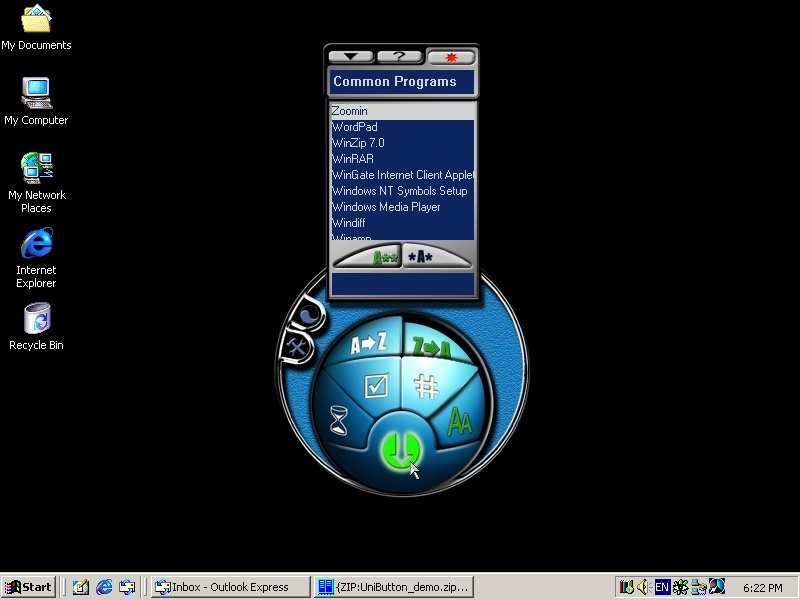Select Windows NT Symbols Setup entry
The height and width of the screenshot is (600, 800).
coord(402,191)
